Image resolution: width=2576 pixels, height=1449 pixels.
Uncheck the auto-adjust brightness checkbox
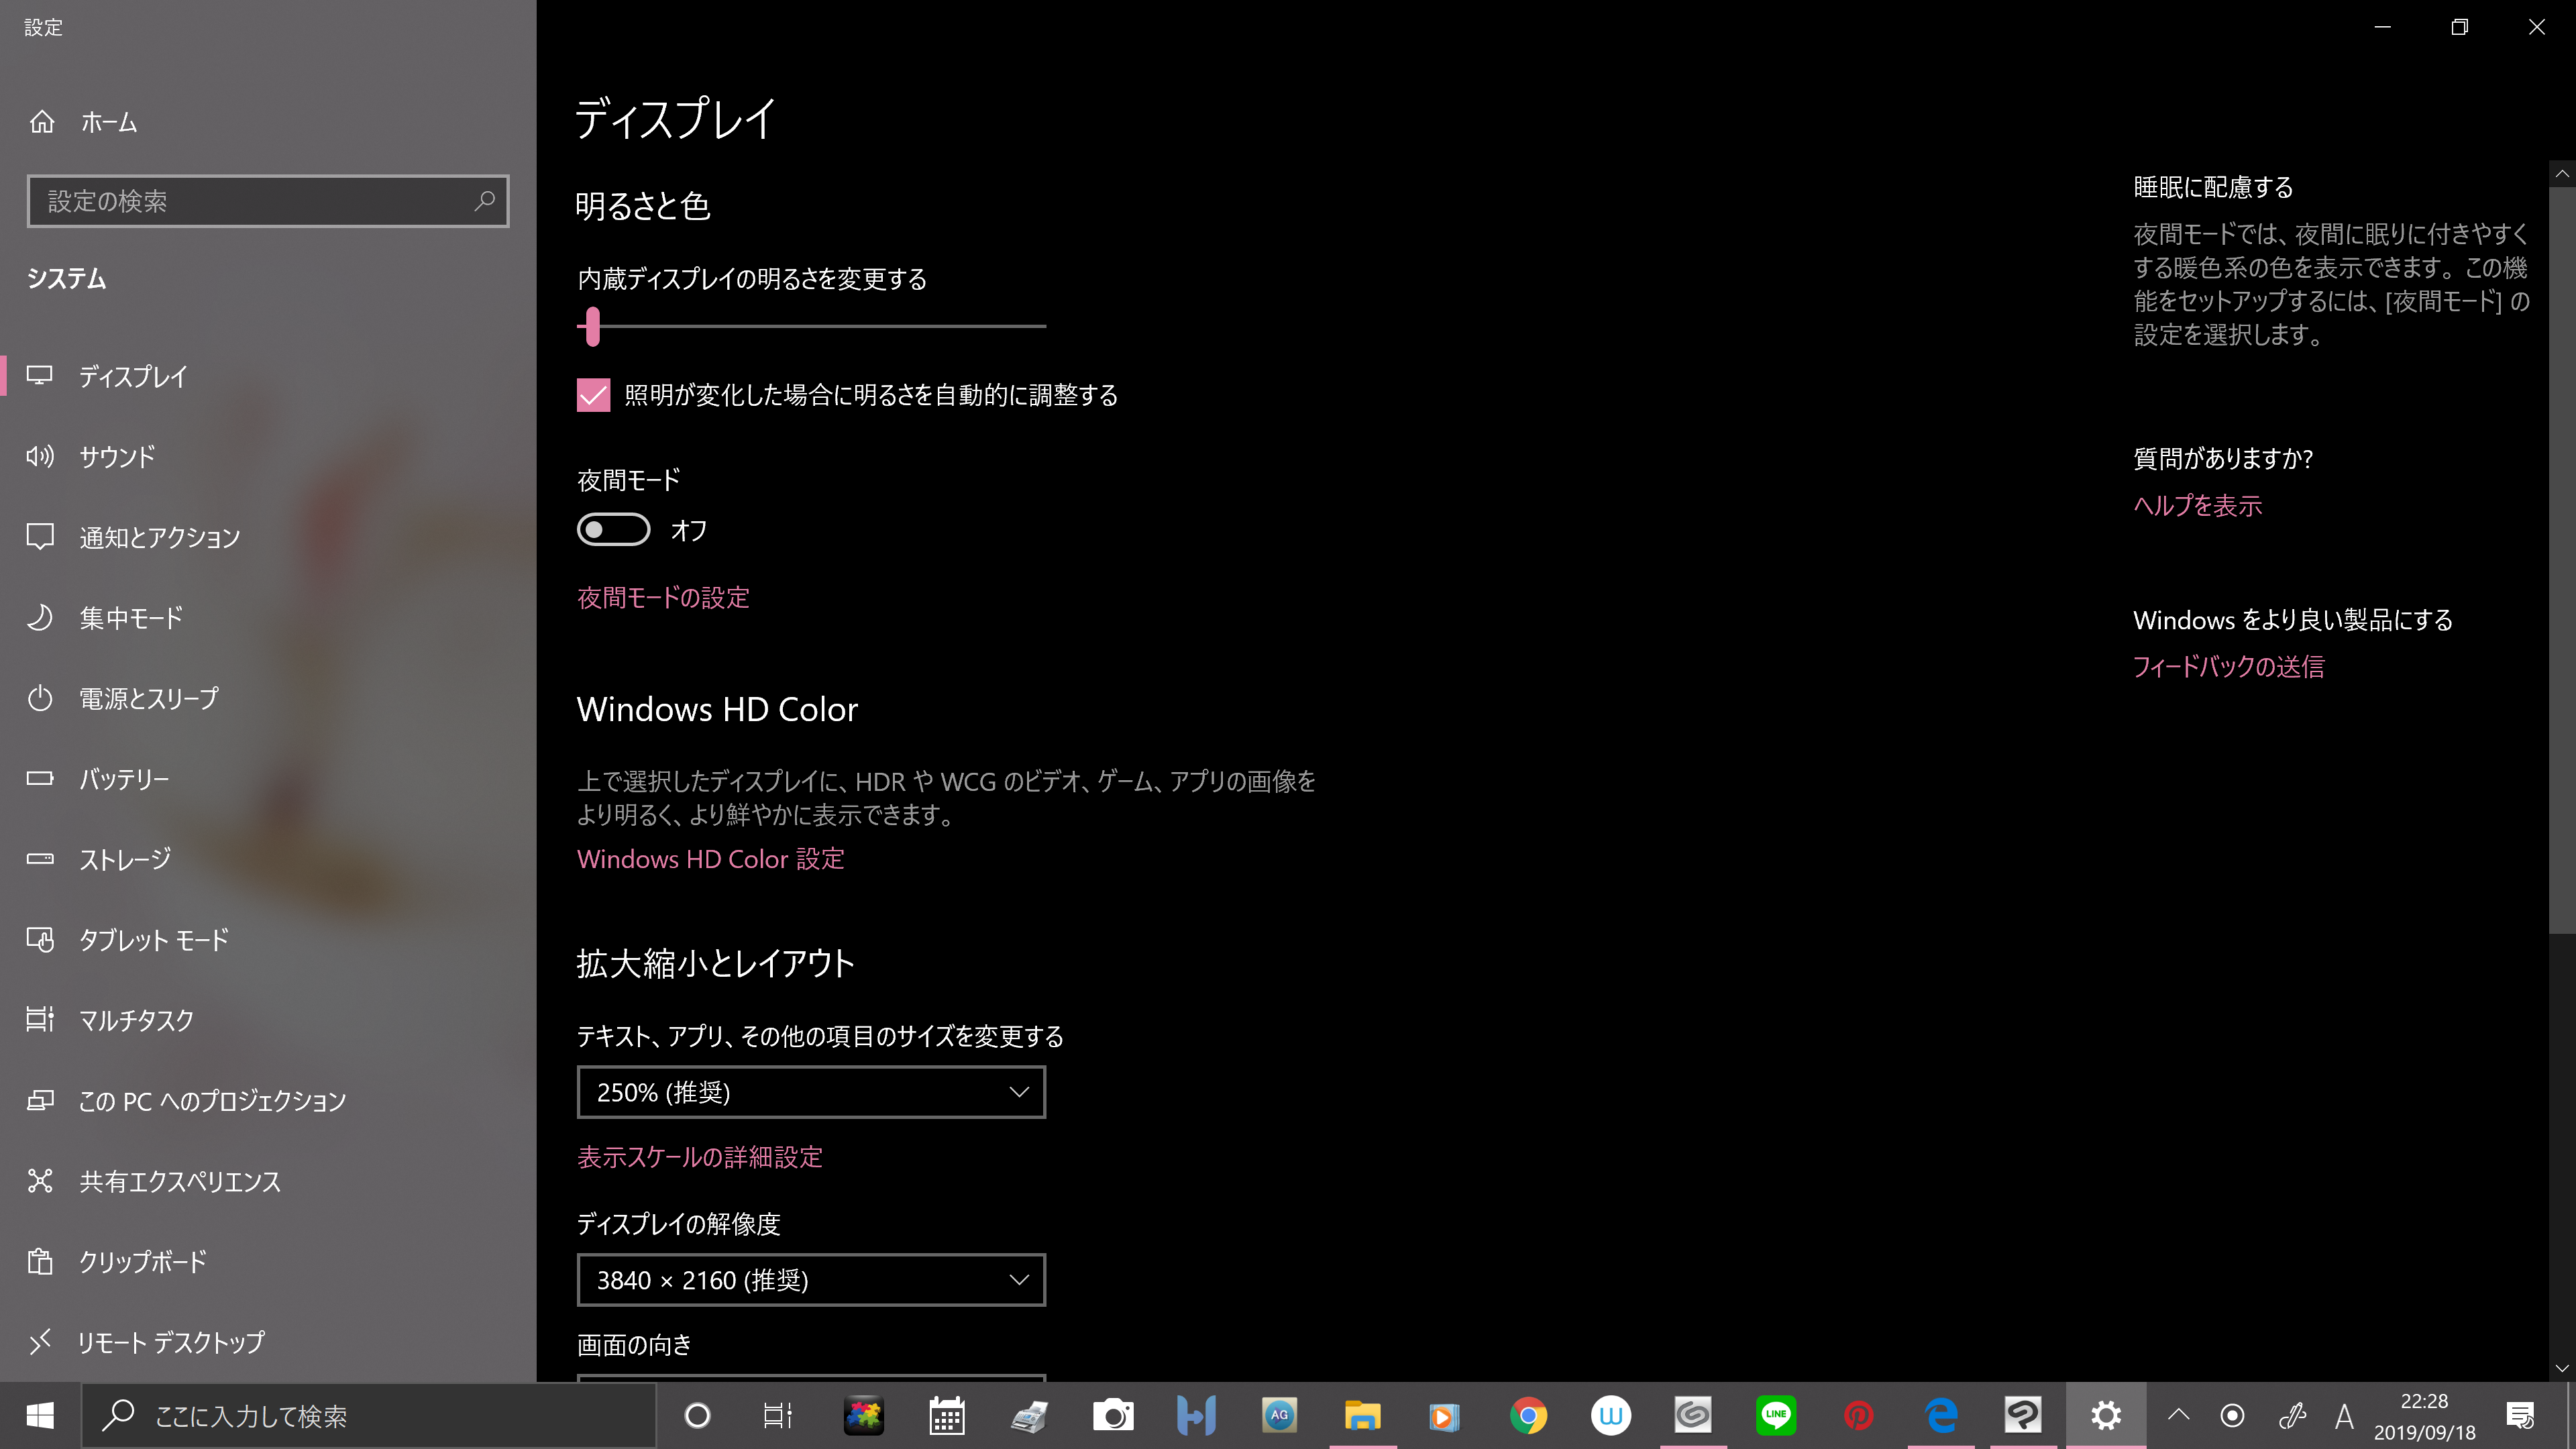pos(593,395)
